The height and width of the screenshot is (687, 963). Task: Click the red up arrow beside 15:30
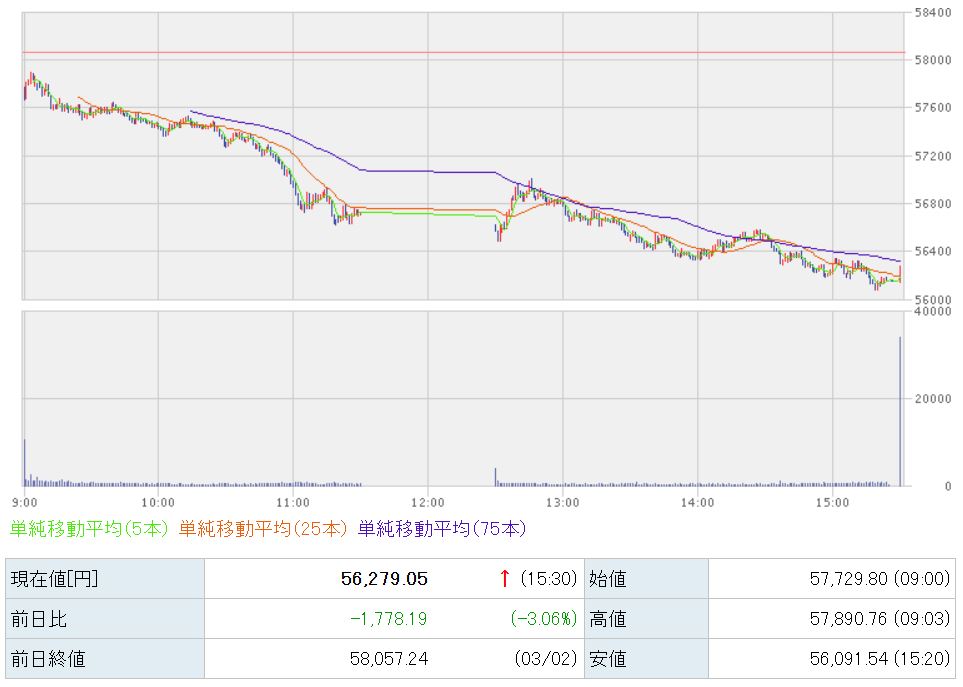click(505, 578)
